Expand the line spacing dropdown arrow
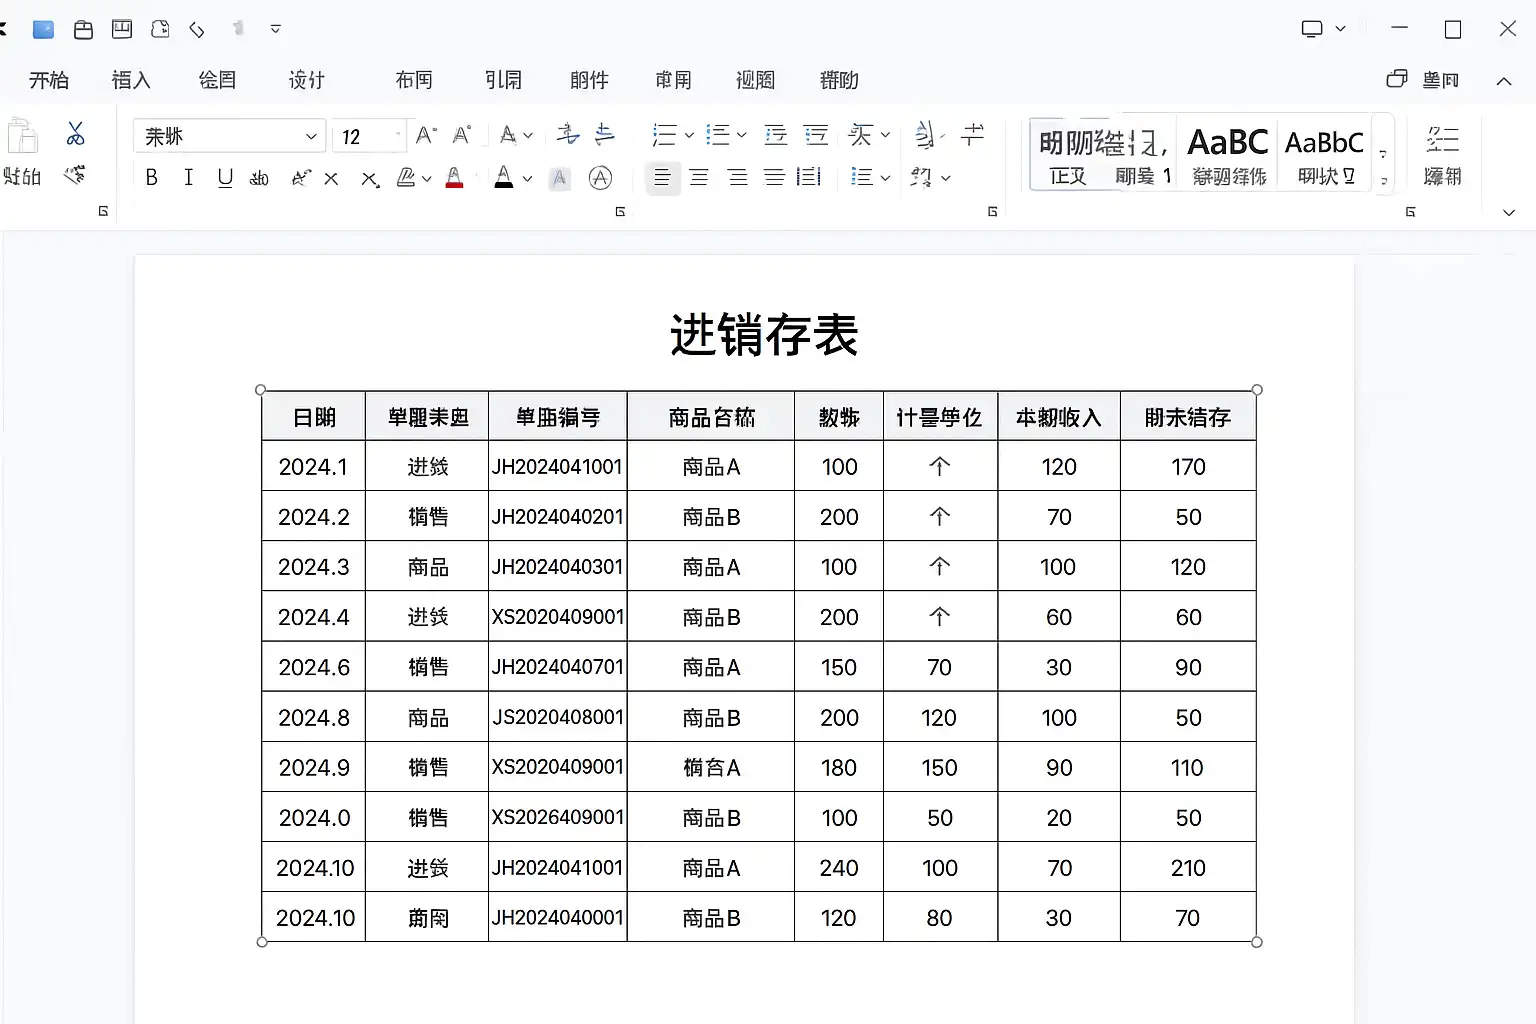The height and width of the screenshot is (1024, 1536). [x=885, y=177]
